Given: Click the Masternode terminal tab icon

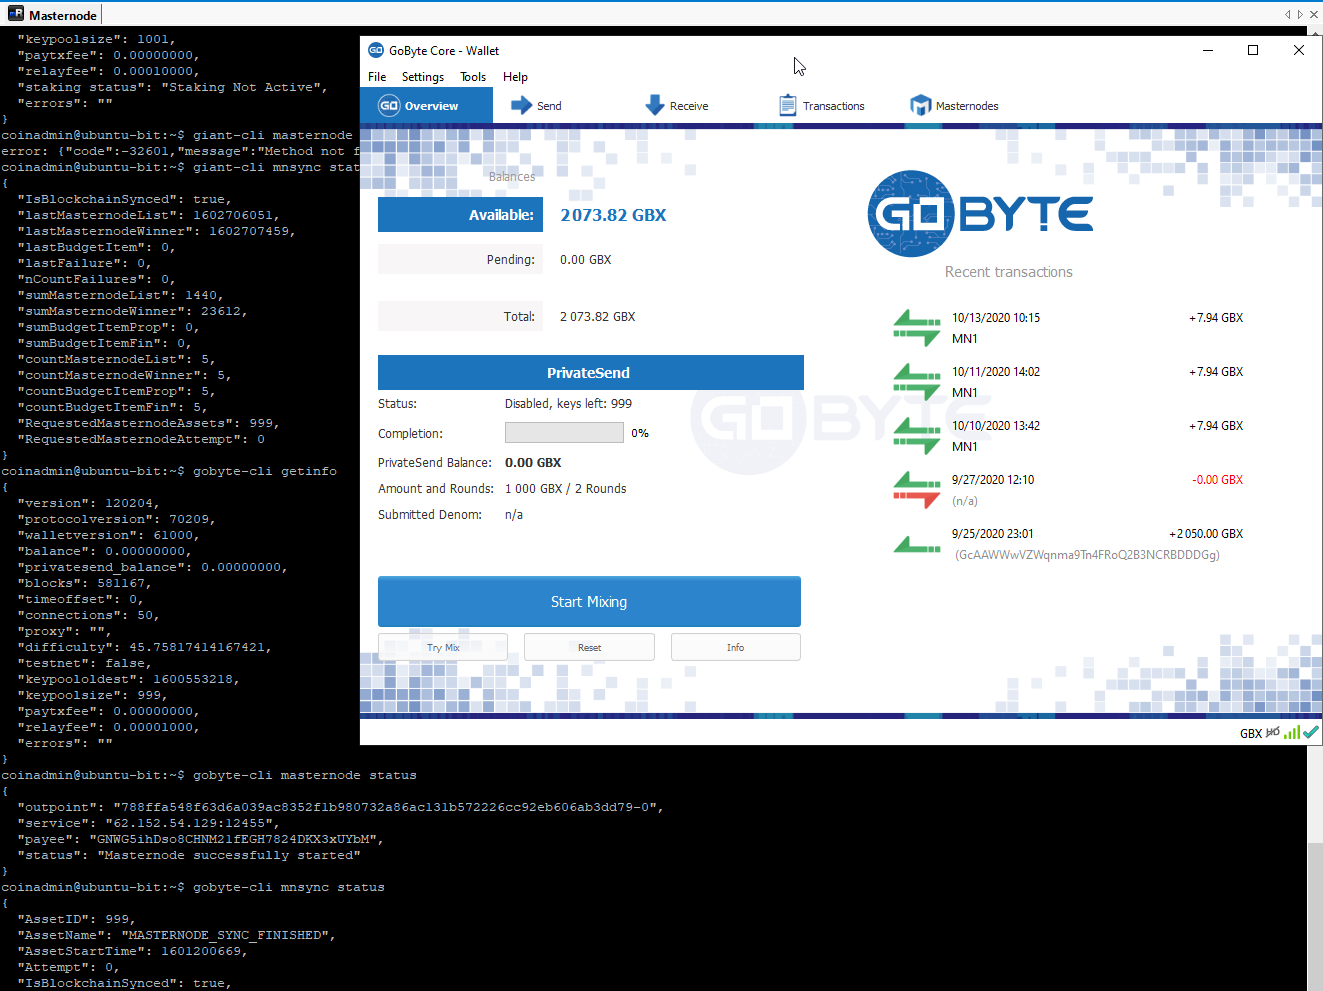Looking at the screenshot, I should tap(16, 14).
